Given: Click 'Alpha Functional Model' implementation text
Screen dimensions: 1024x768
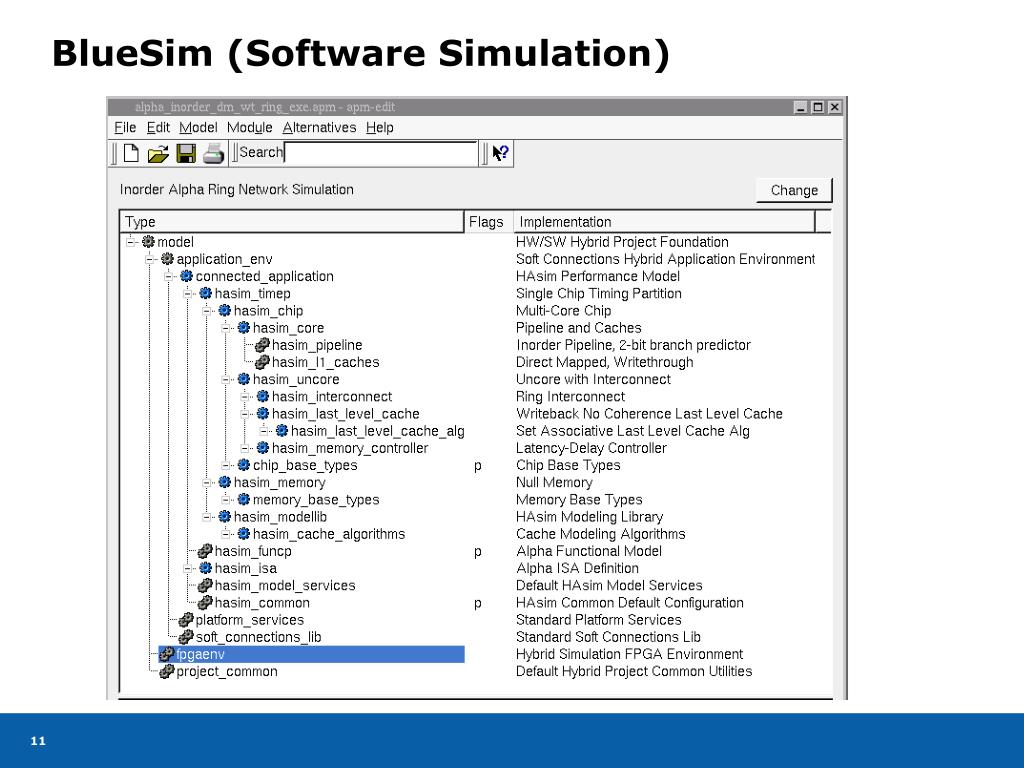Looking at the screenshot, I should coord(588,551).
